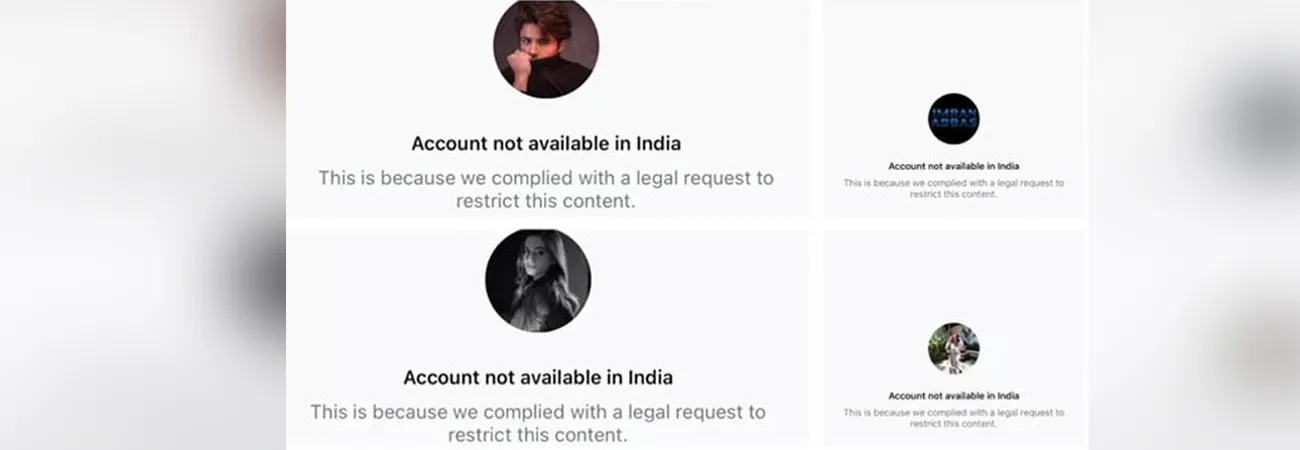The height and width of the screenshot is (450, 1300).
Task: Select the small outdoor profile picture
Action: pos(953,348)
